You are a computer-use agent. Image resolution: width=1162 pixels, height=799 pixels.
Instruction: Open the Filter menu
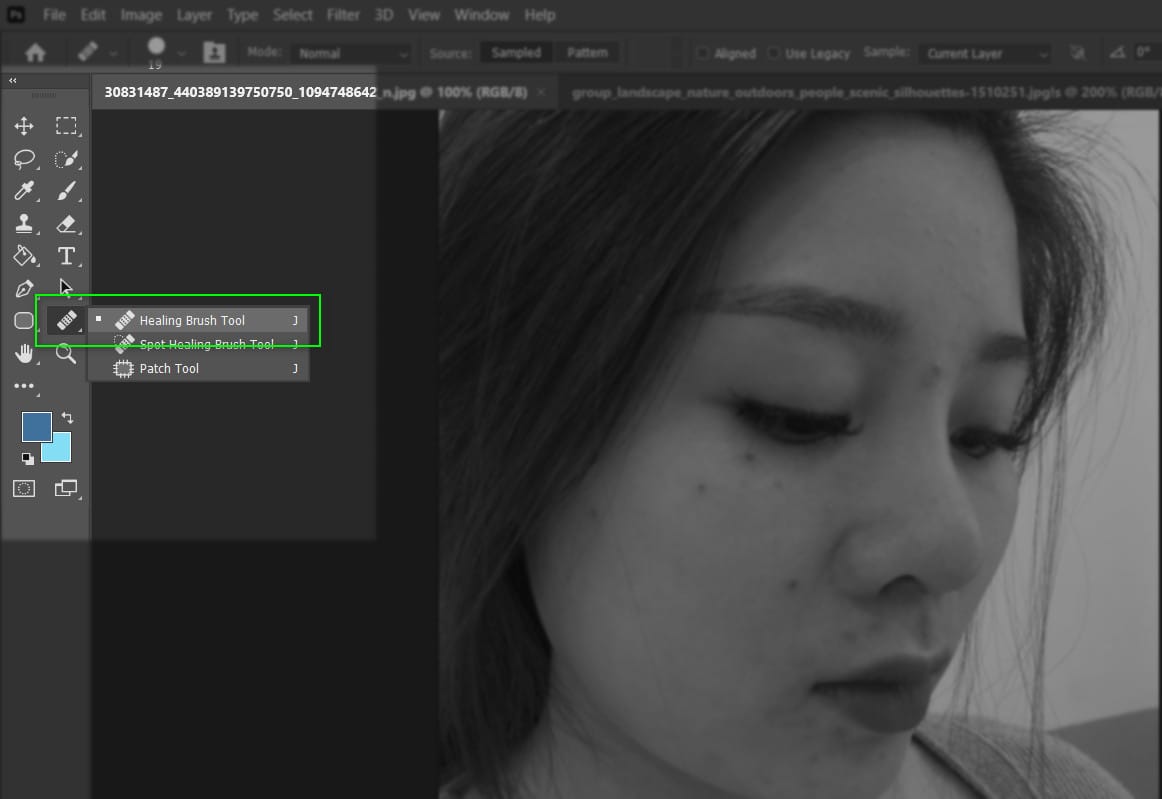click(343, 15)
